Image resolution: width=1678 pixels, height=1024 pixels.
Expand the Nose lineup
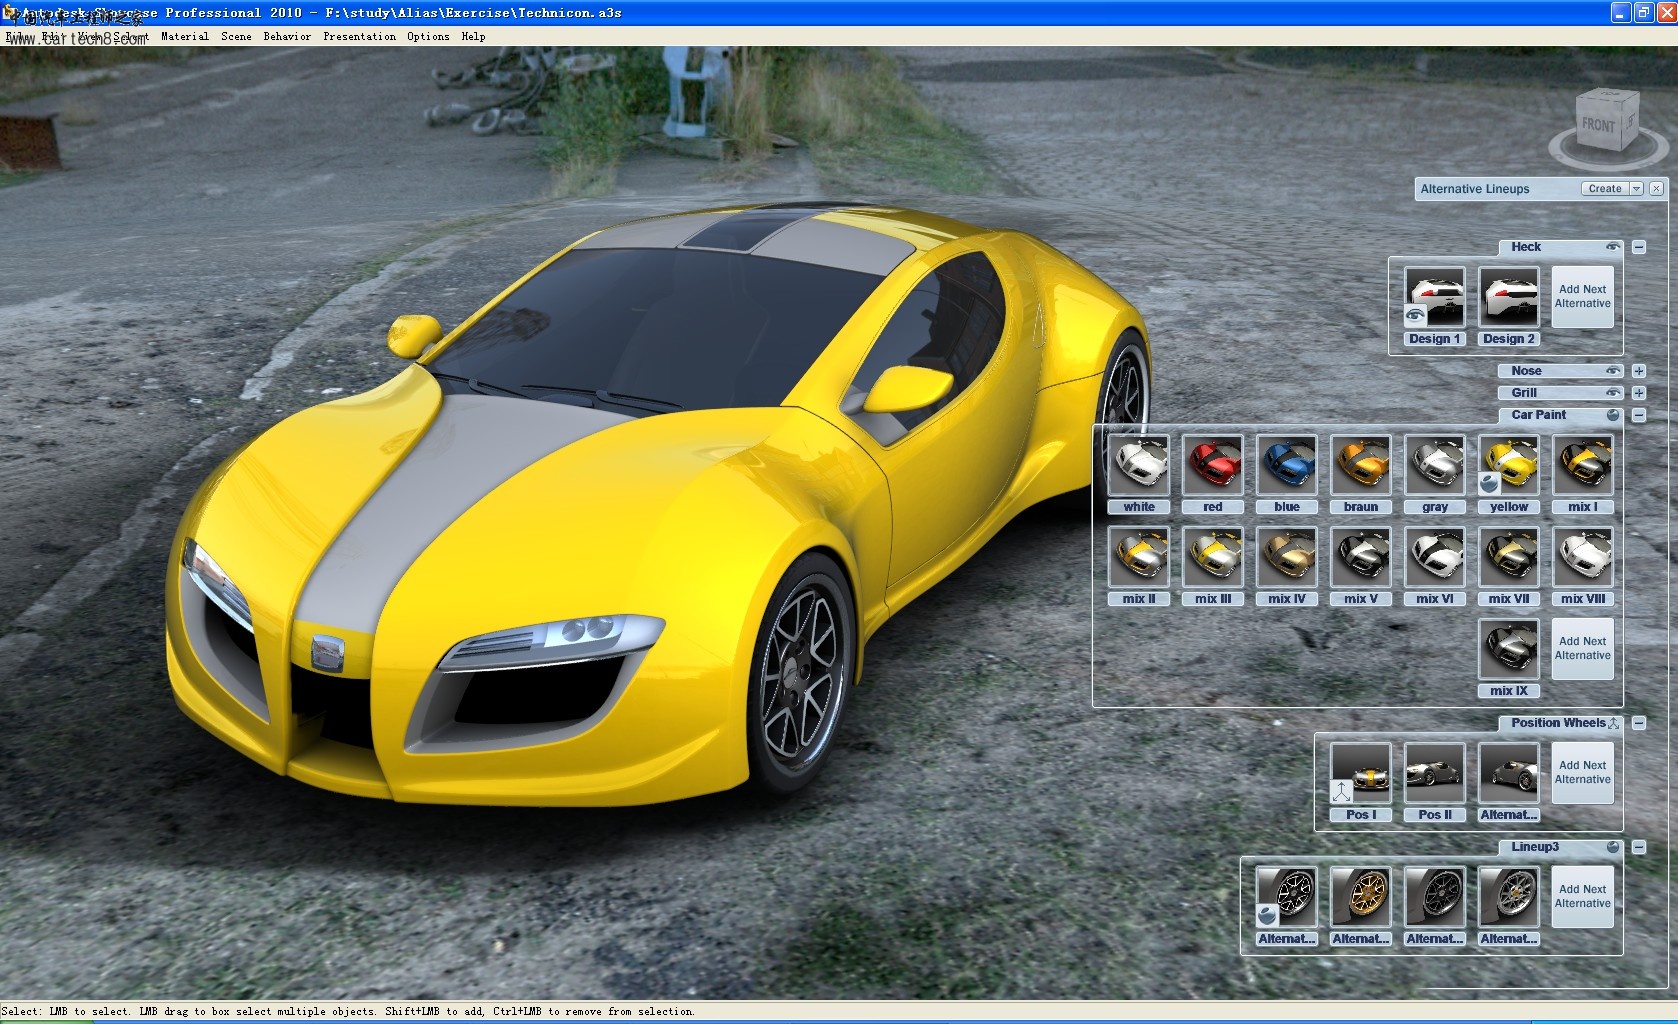click(1639, 371)
